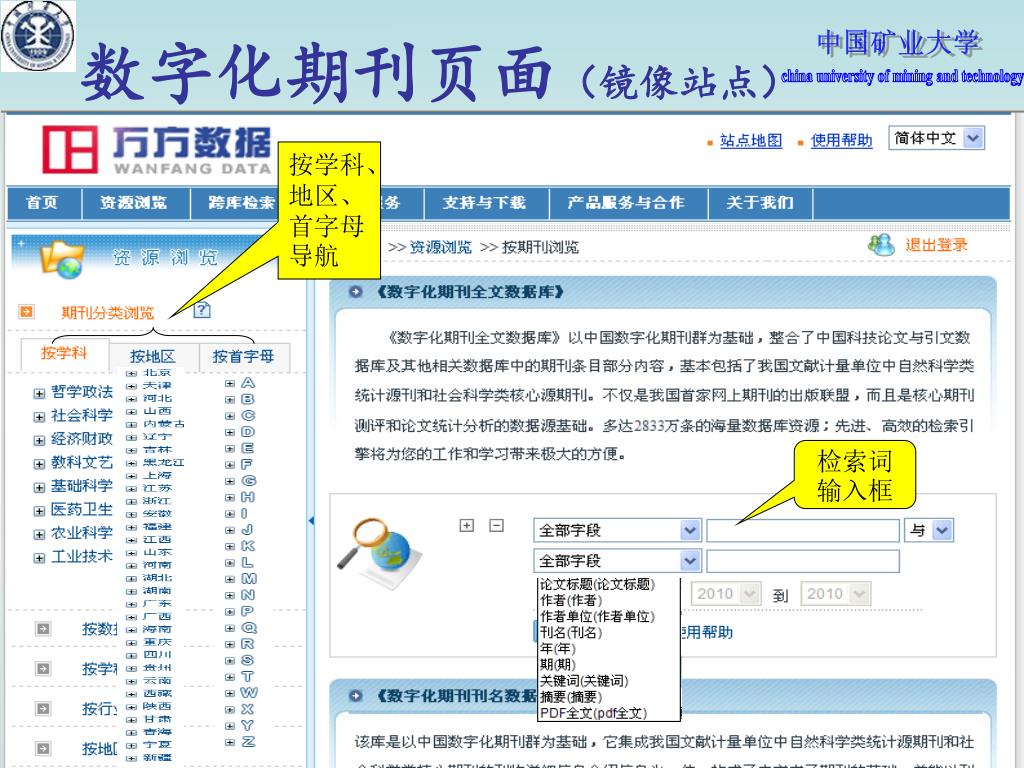Remove a search row with minus icon
Image resolution: width=1024 pixels, height=768 pixels.
point(496,525)
